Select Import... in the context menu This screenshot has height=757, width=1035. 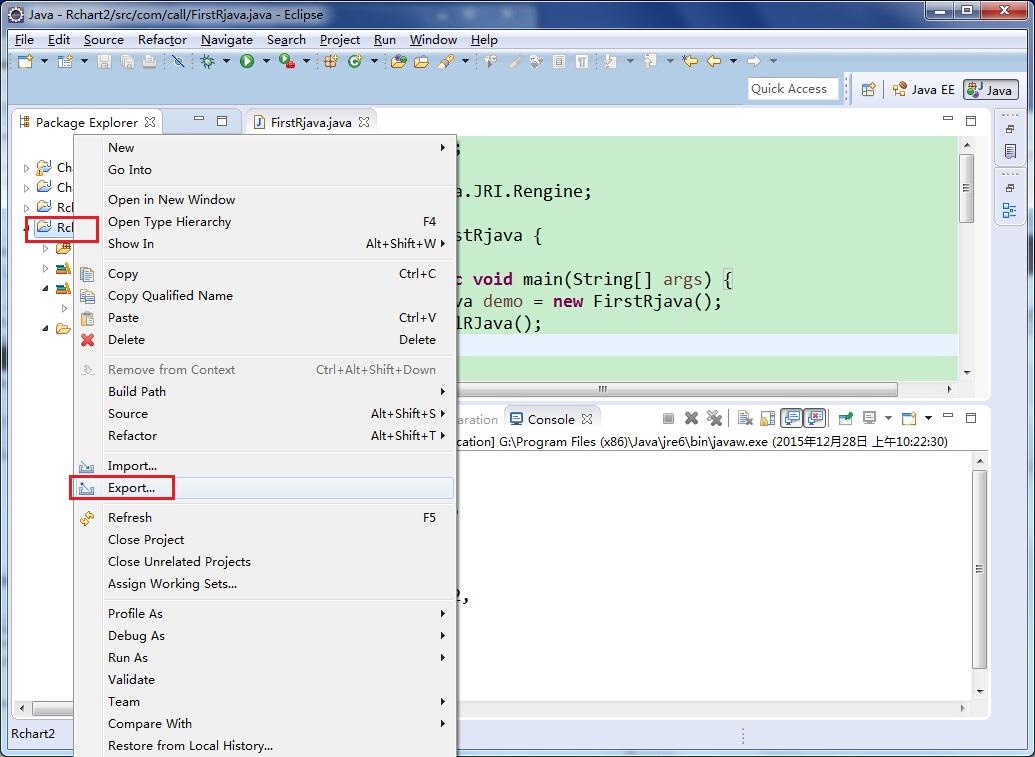pyautogui.click(x=263, y=466)
